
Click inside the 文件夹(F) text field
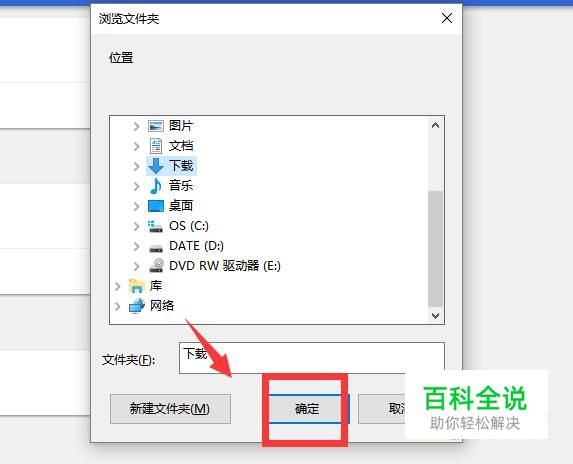tap(312, 358)
